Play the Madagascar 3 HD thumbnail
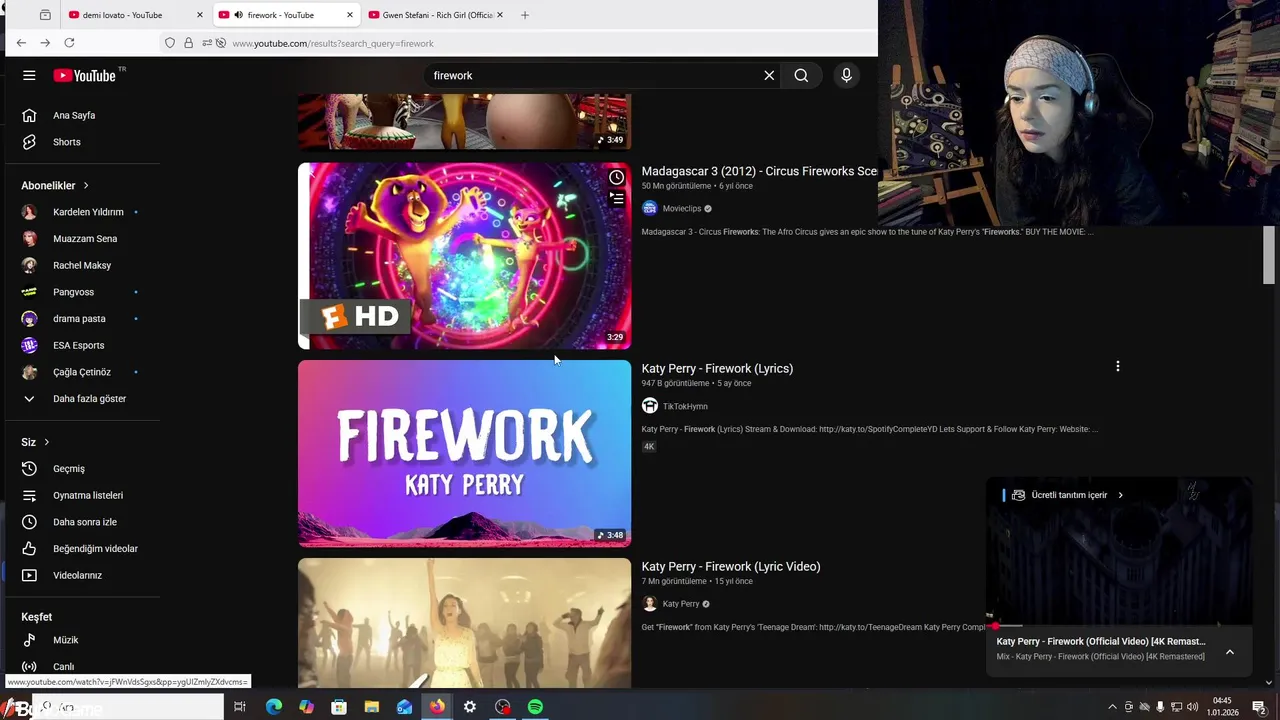The height and width of the screenshot is (720, 1280). [x=464, y=256]
